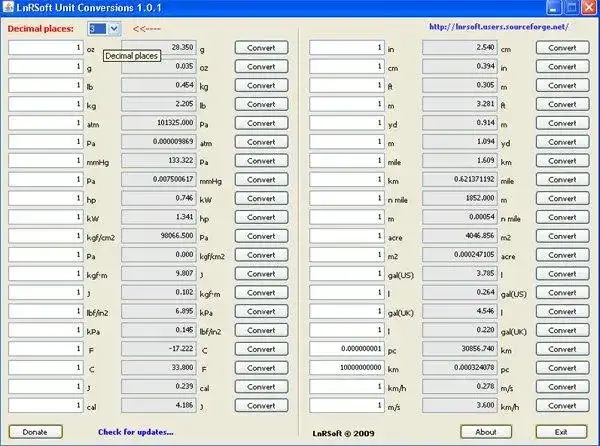
Task: Convert kW to hp
Action: point(261,217)
